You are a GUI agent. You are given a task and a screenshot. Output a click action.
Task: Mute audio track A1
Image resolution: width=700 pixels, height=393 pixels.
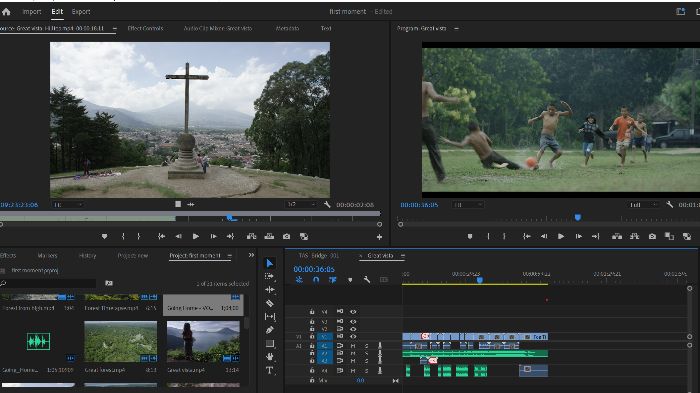[x=353, y=346]
